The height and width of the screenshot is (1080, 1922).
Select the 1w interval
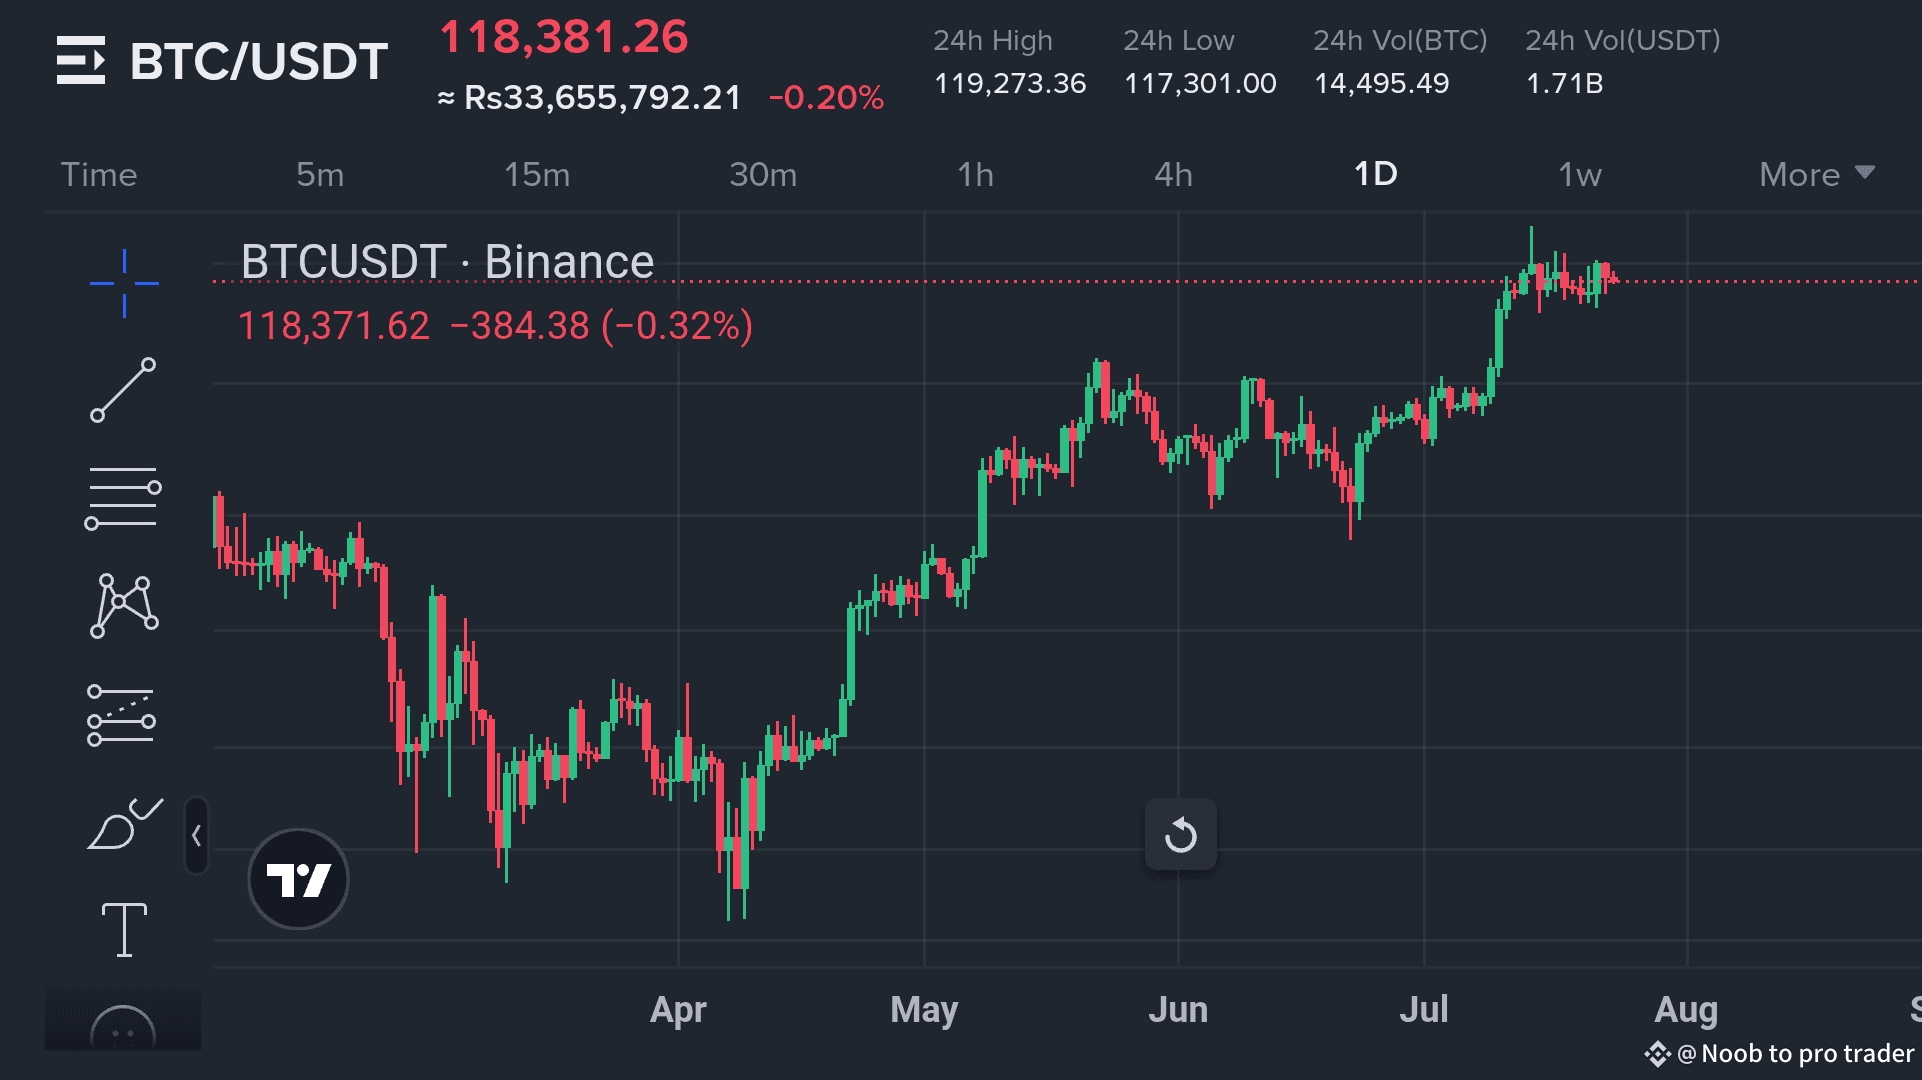[1579, 174]
